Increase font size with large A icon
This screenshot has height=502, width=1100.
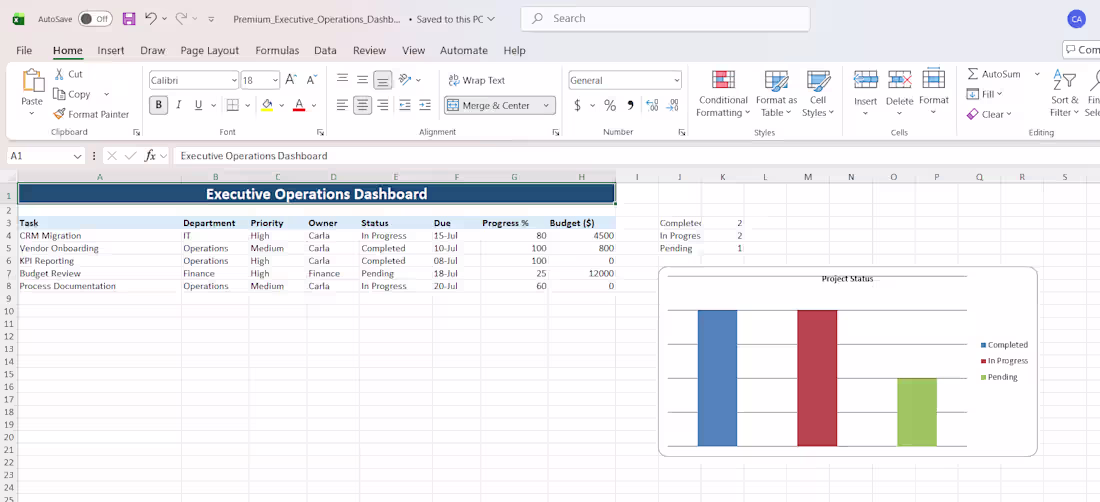coord(290,80)
